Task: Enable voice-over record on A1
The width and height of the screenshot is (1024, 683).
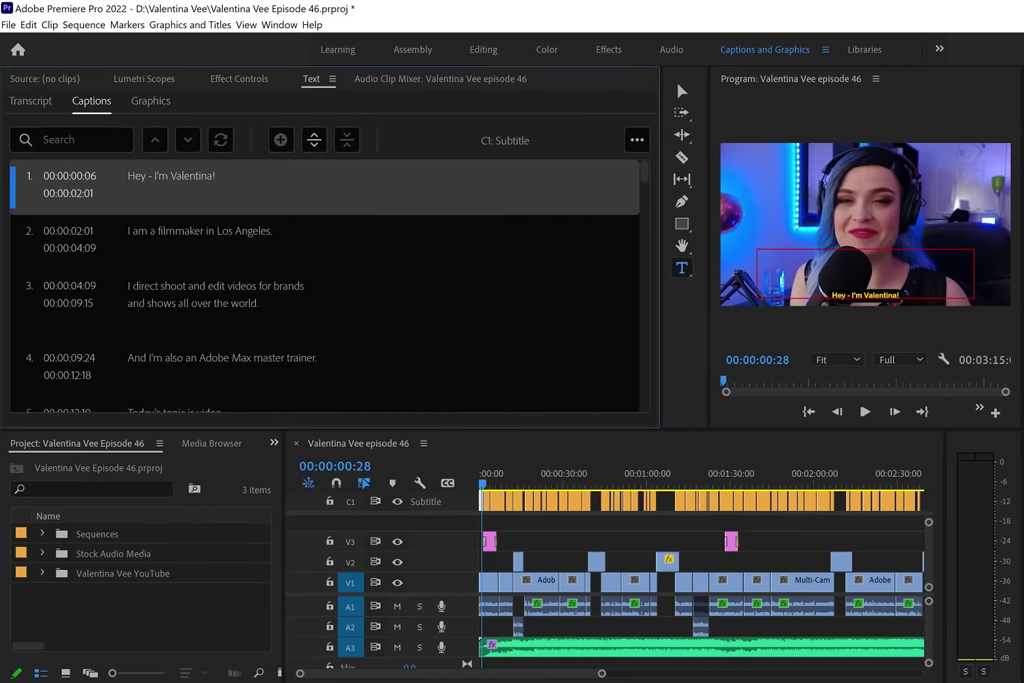Action: coord(441,607)
